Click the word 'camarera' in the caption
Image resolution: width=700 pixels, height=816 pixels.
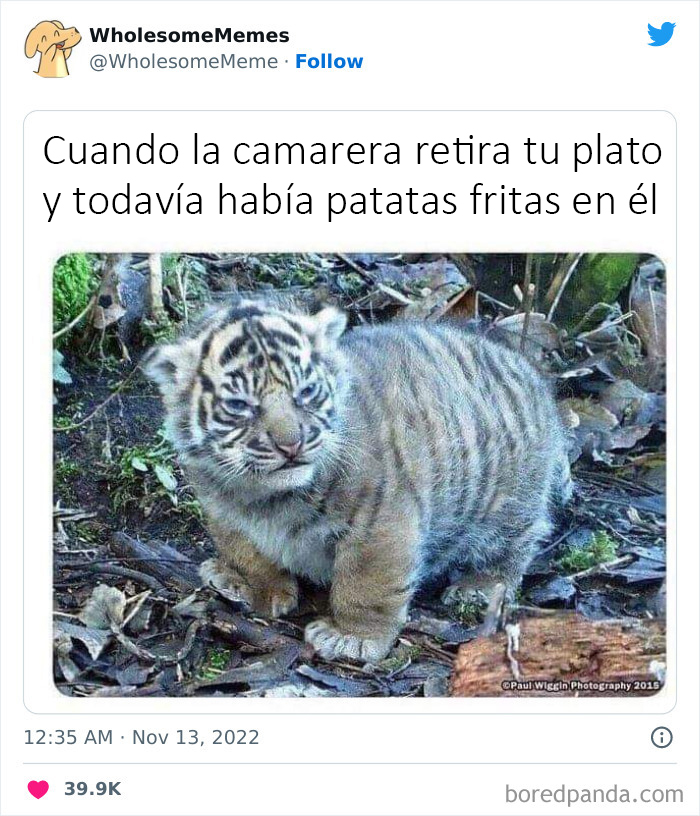click(x=316, y=151)
